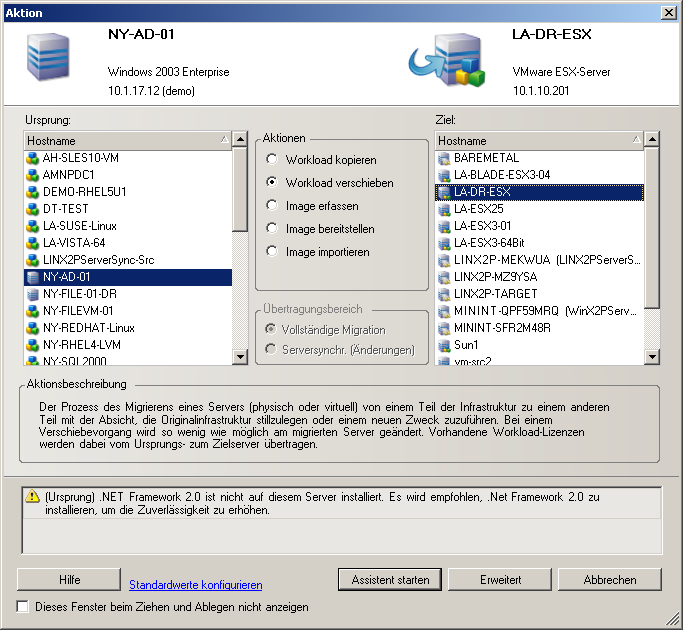Click the large source server icon in header
This screenshot has width=683, height=630.
click(48, 57)
